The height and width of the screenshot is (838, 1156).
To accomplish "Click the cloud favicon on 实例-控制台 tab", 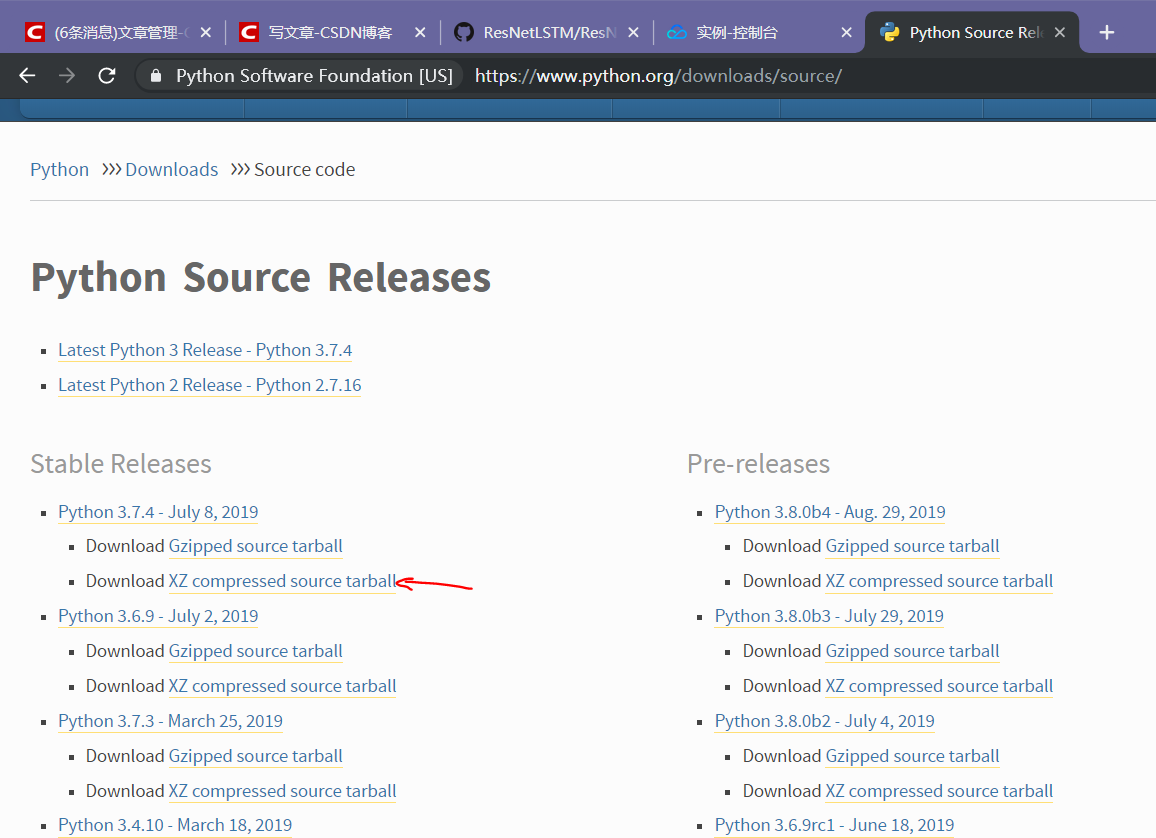I will 677,32.
